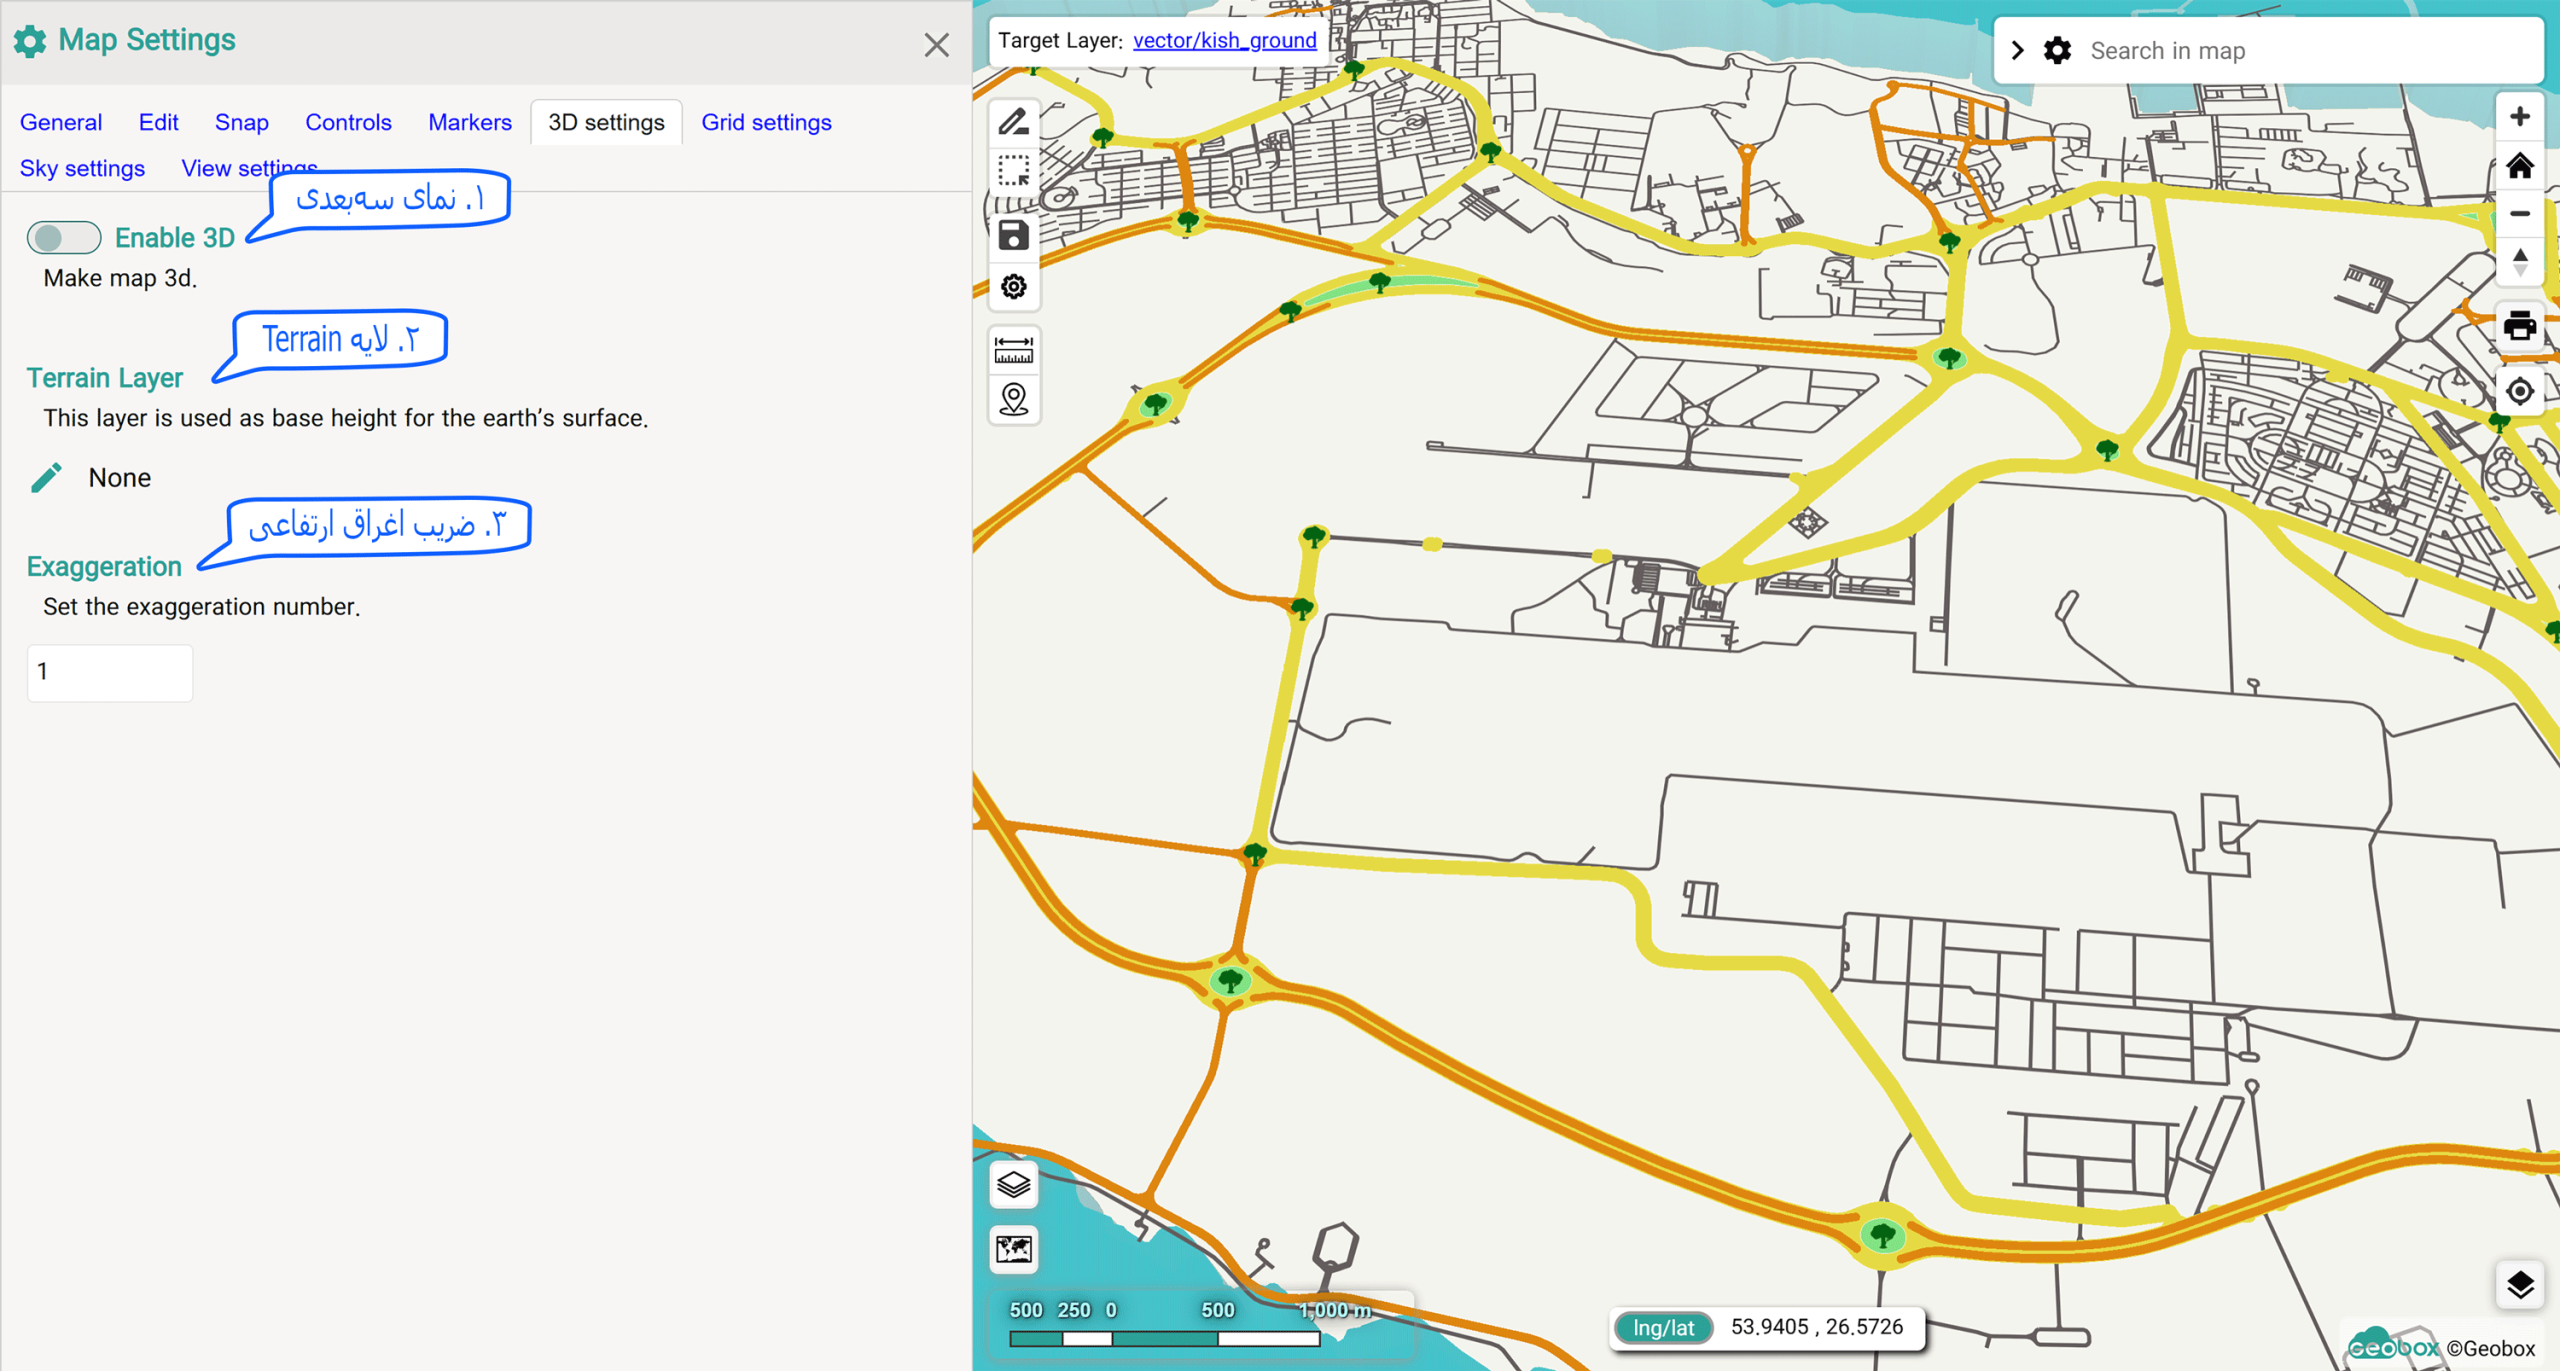Image resolution: width=2560 pixels, height=1371 pixels.
Task: Open the basemap world map icon
Action: (1013, 1249)
